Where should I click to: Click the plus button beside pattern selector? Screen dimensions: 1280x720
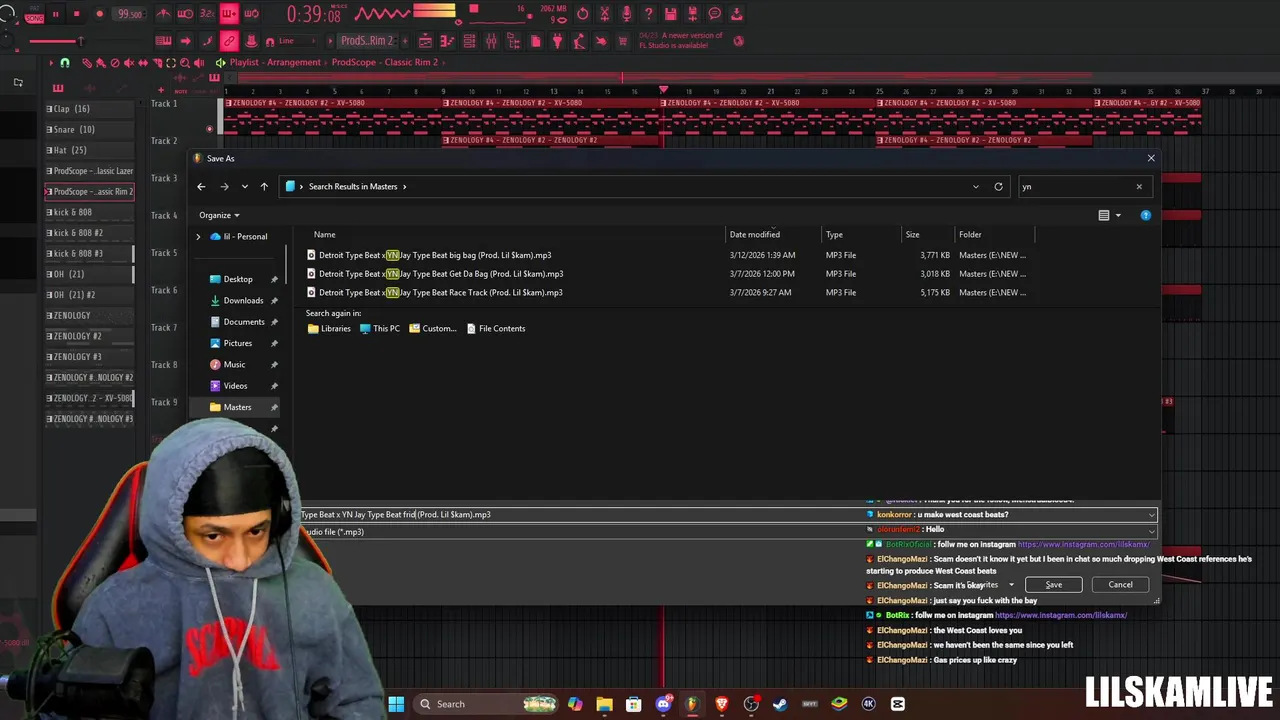tap(405, 41)
